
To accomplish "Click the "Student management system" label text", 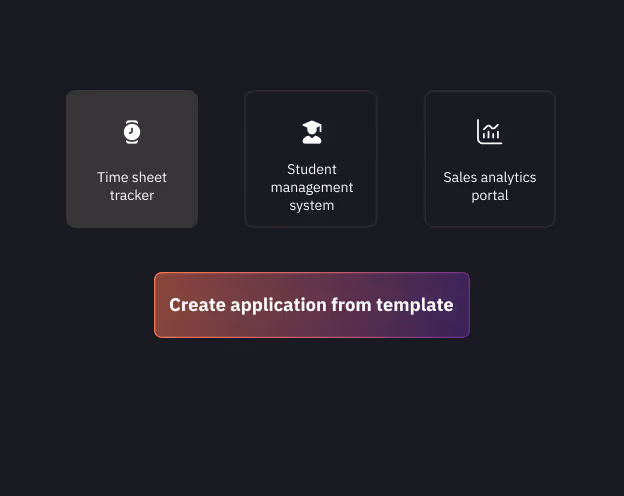I will 312,187.
